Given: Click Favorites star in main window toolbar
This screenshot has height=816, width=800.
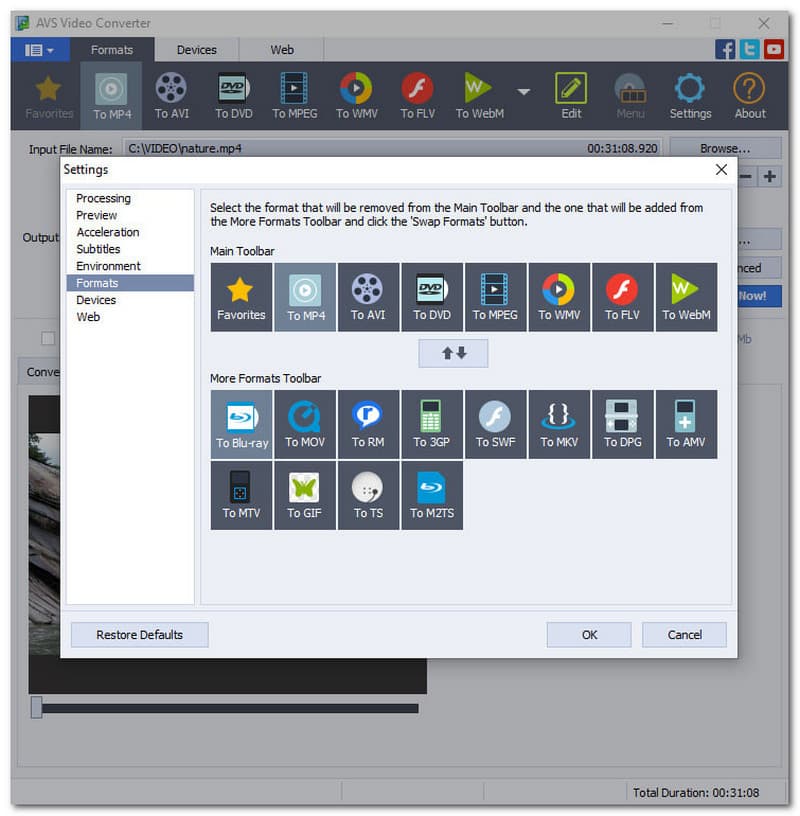Looking at the screenshot, I should (48, 96).
